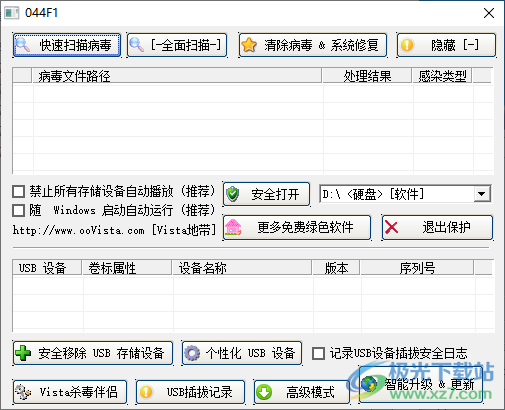This screenshot has width=505, height=410.
Task: Click the 智能升级 & 更新 button
Action: pyautogui.click(x=421, y=384)
